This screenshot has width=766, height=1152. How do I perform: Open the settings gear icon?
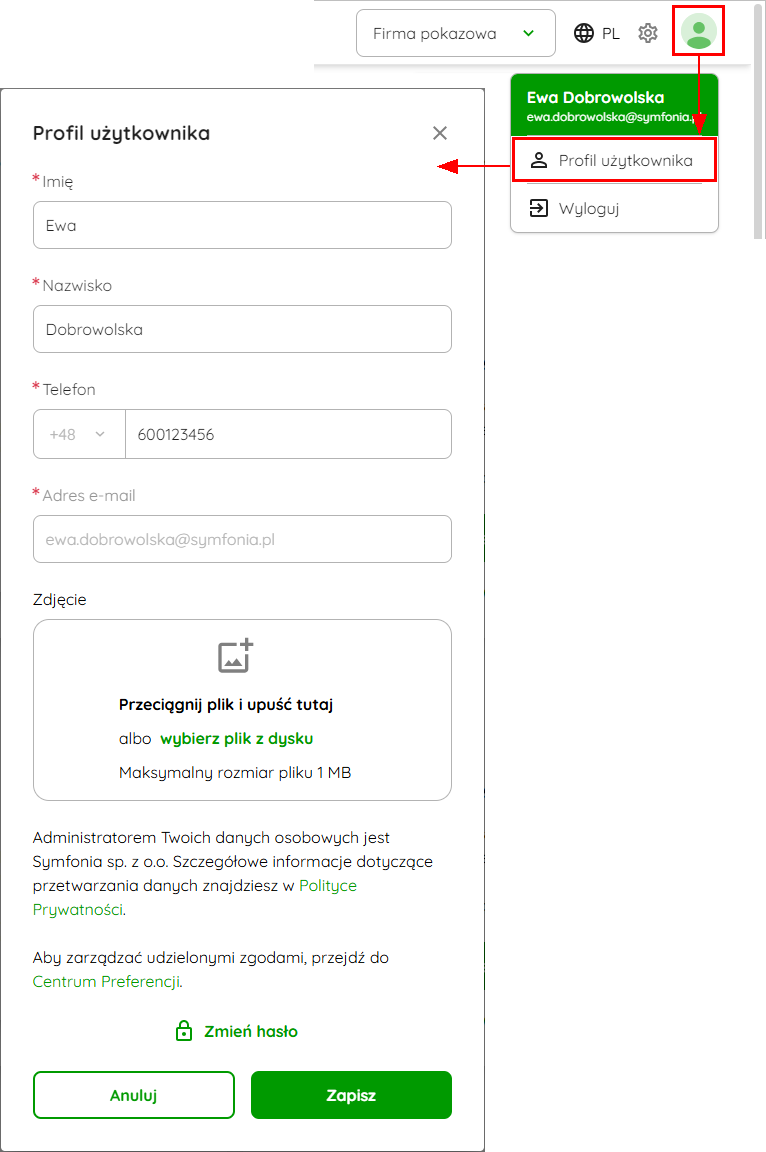pyautogui.click(x=648, y=33)
